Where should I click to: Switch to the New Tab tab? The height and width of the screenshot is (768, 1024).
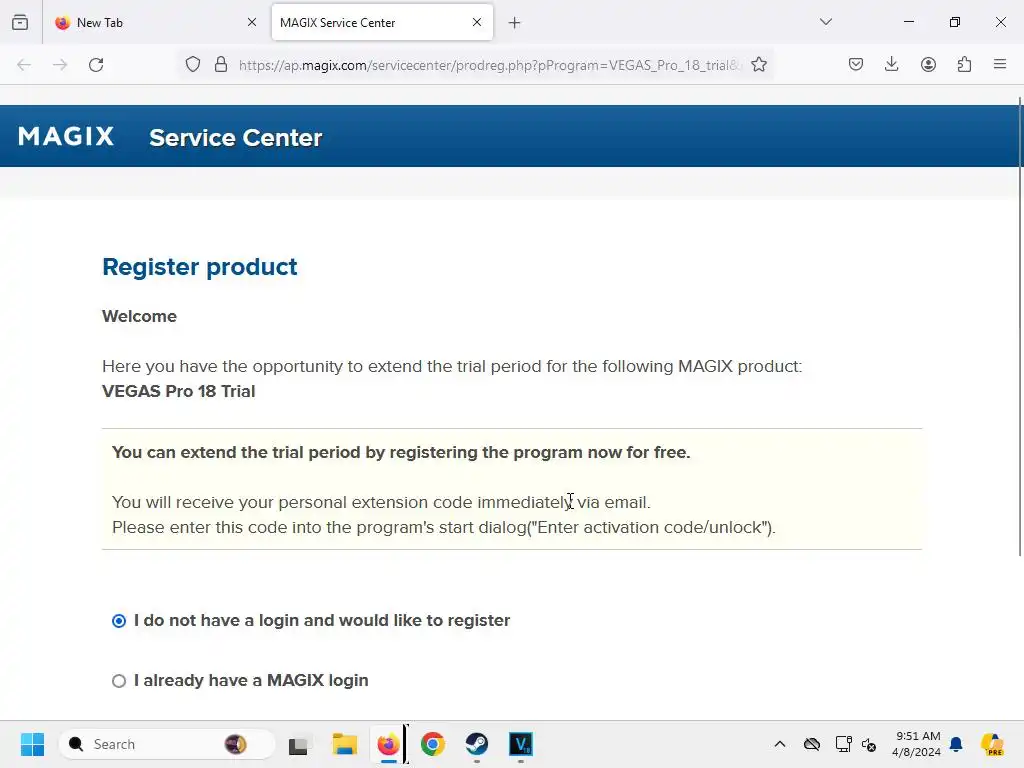pyautogui.click(x=155, y=22)
